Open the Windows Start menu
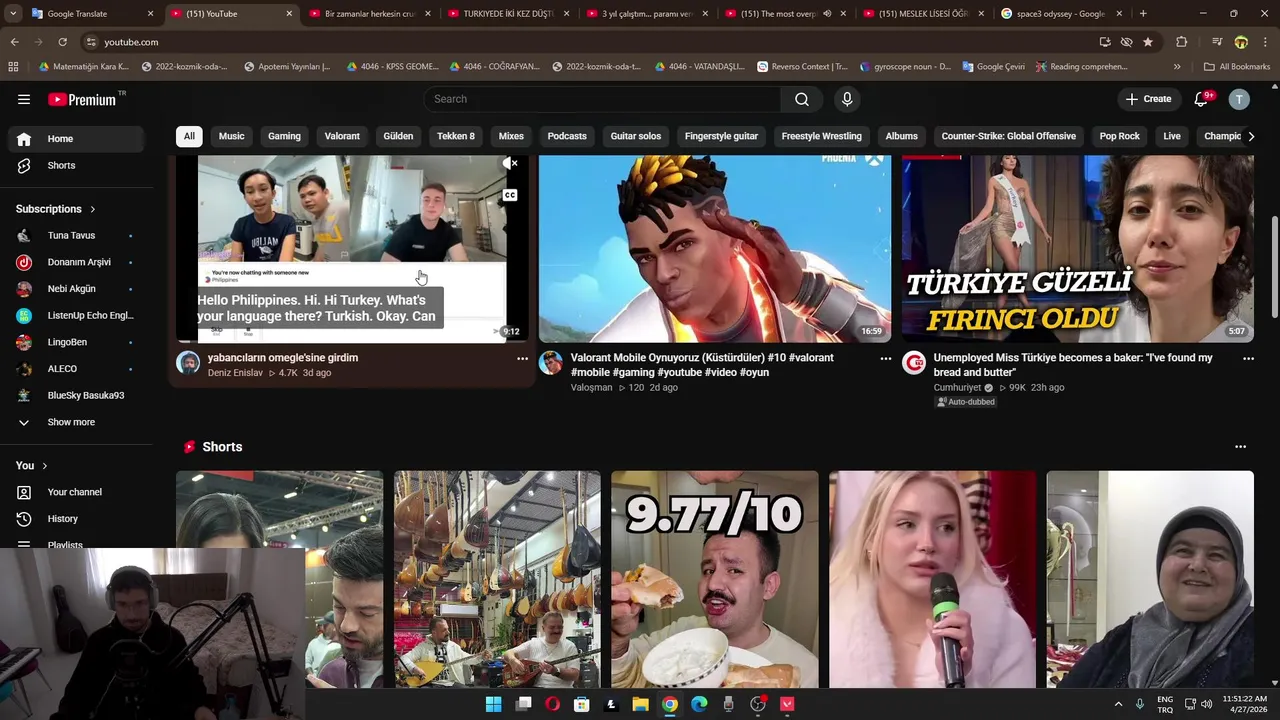1280x720 pixels. pyautogui.click(x=493, y=704)
